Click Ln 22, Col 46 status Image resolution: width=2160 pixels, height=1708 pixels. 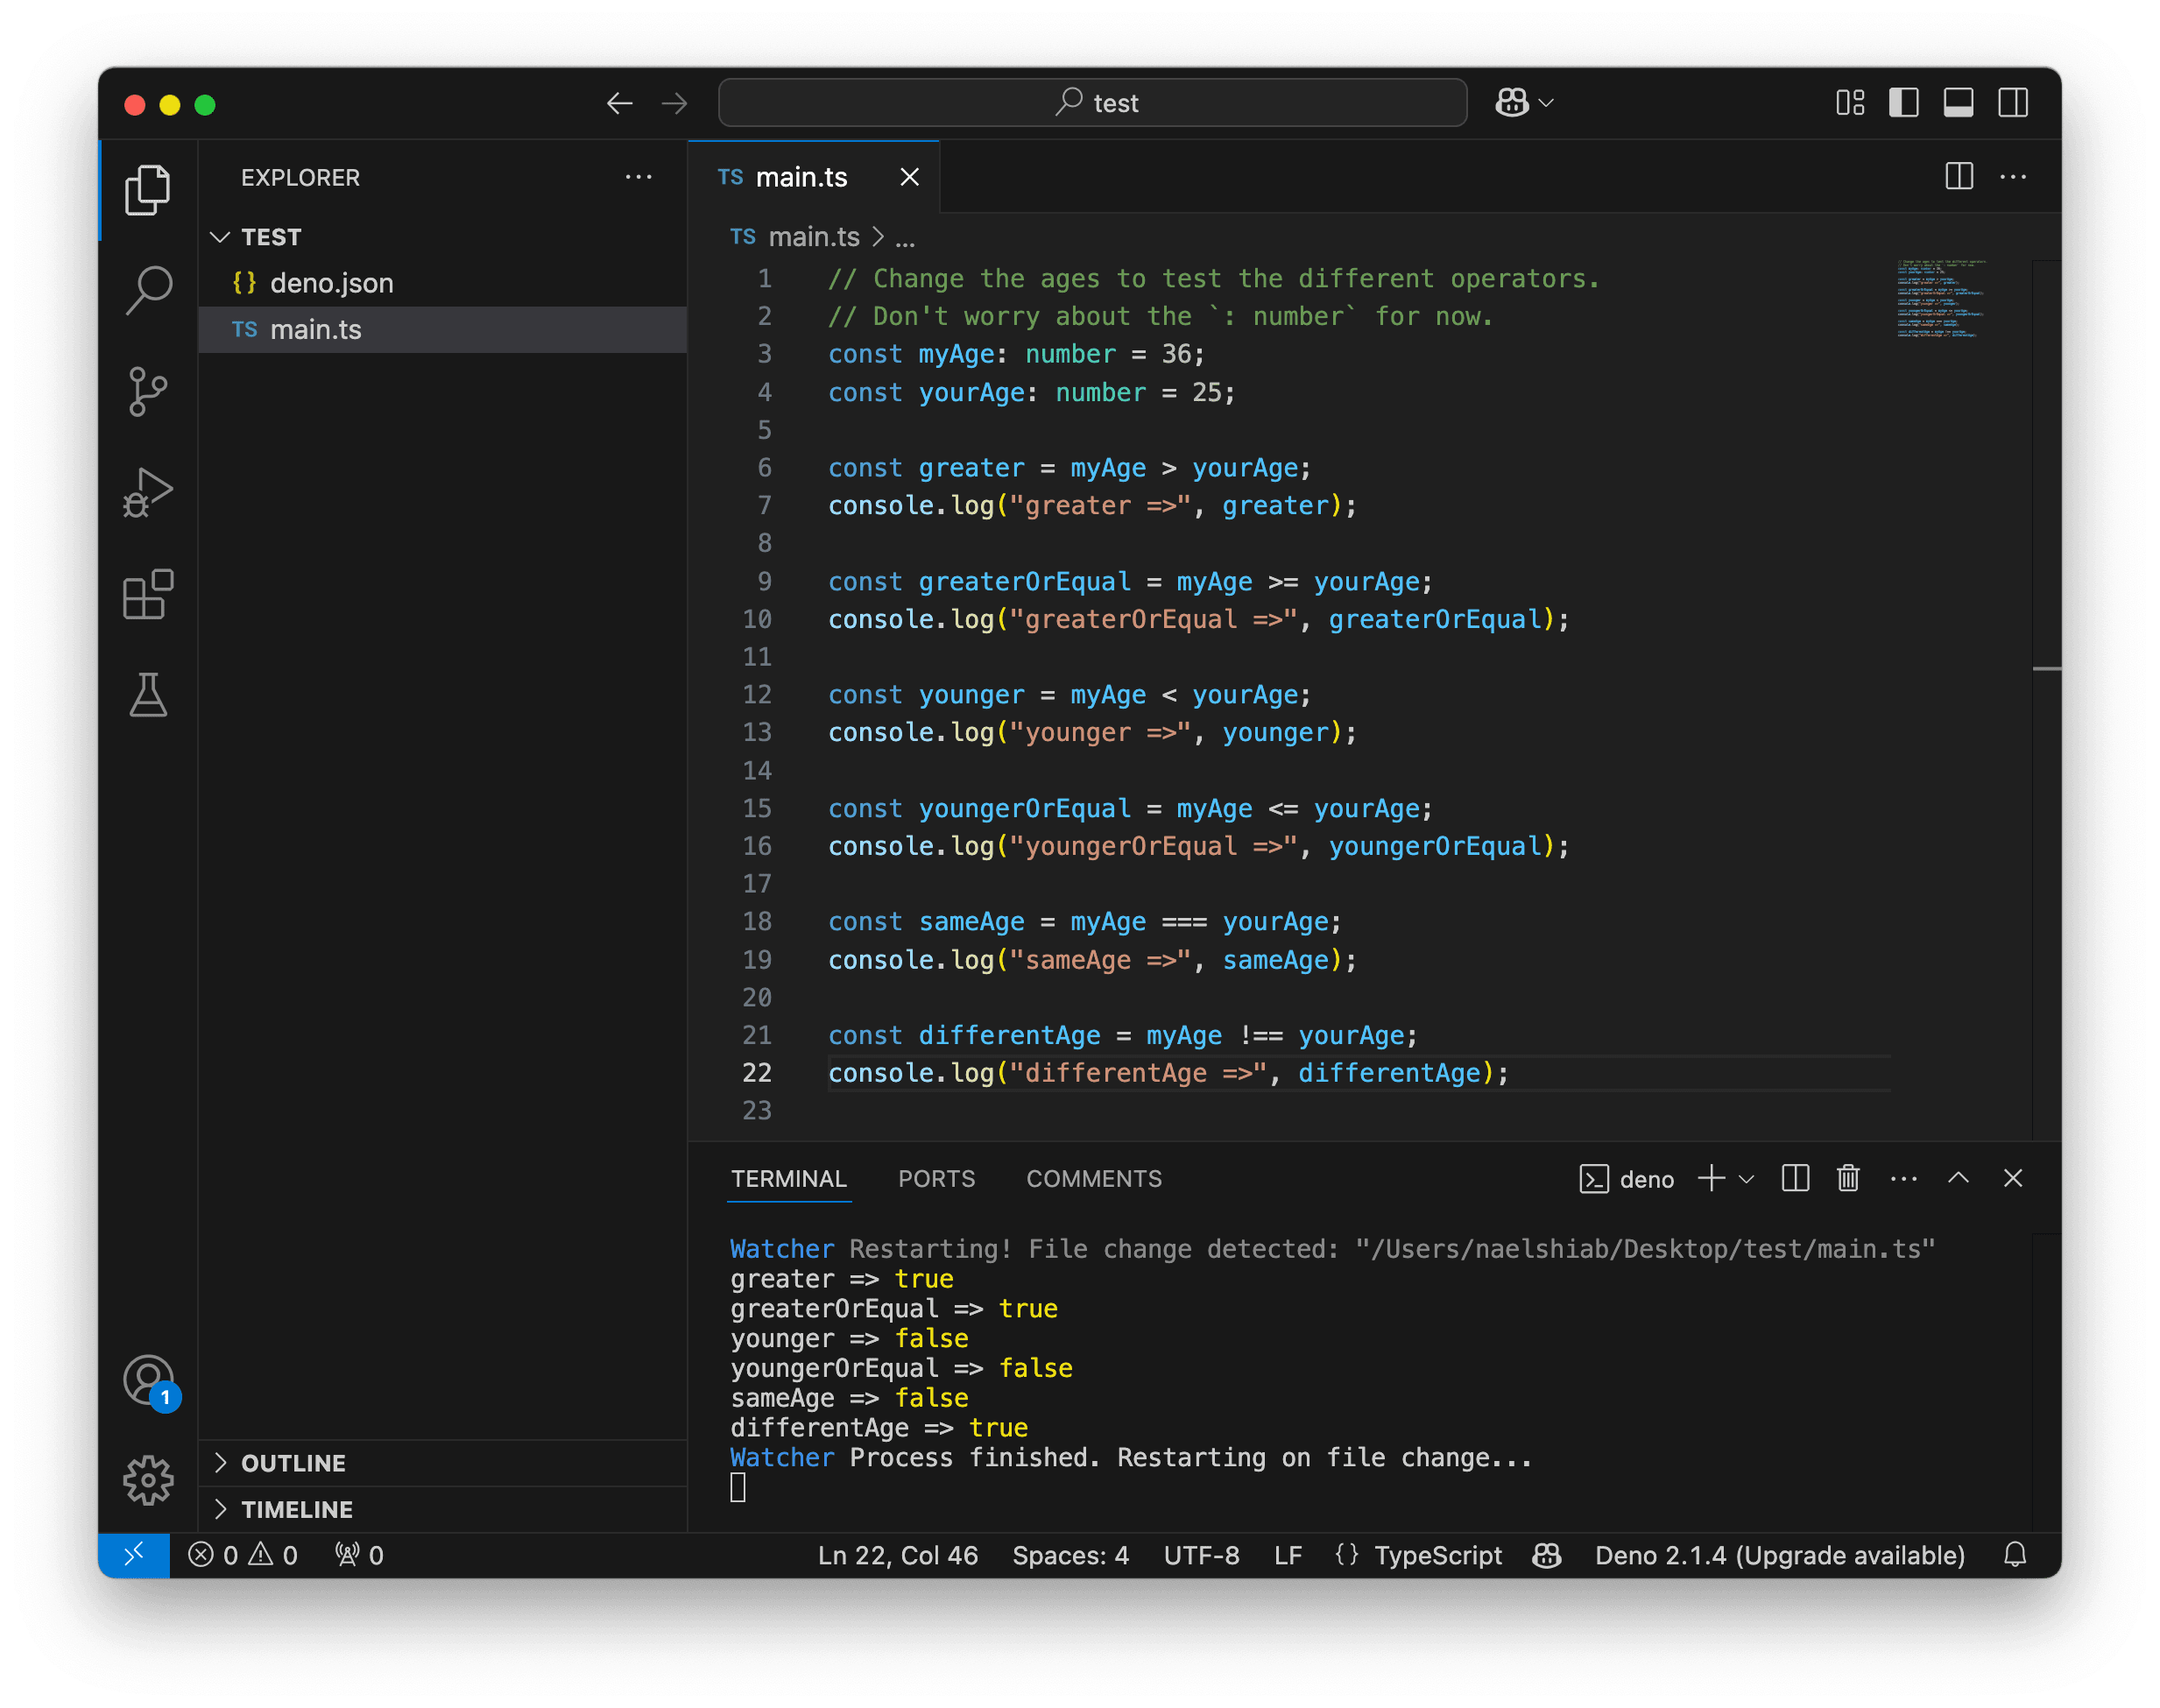[897, 1555]
